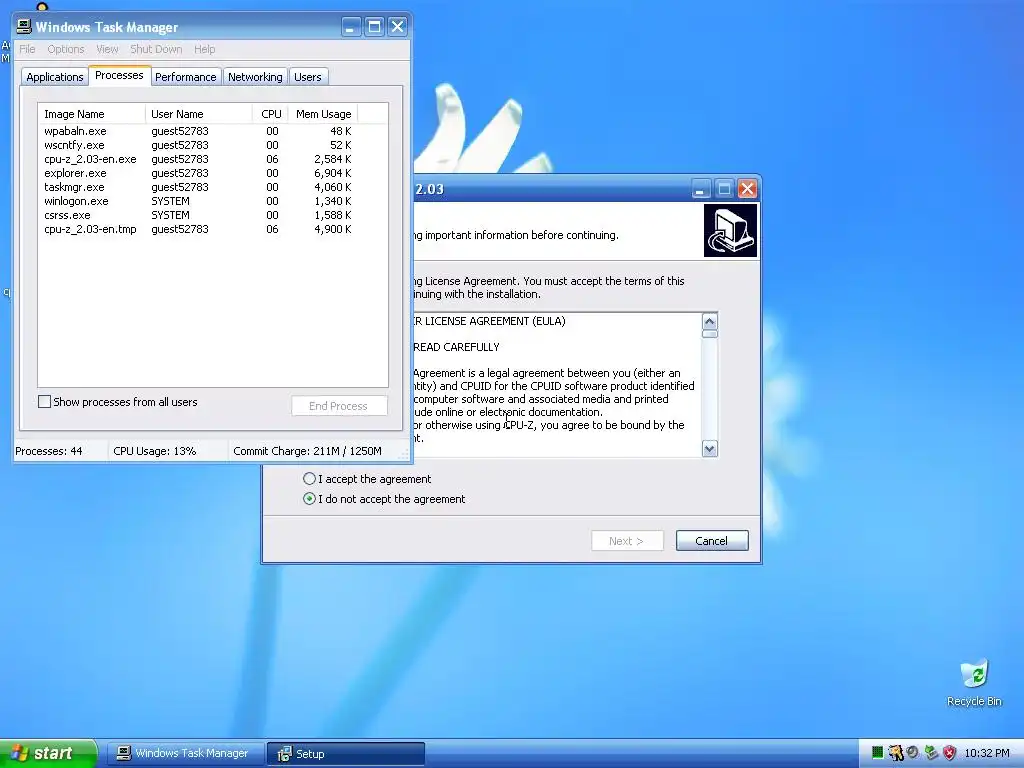Open the Recycle Bin desktop icon

click(x=974, y=683)
